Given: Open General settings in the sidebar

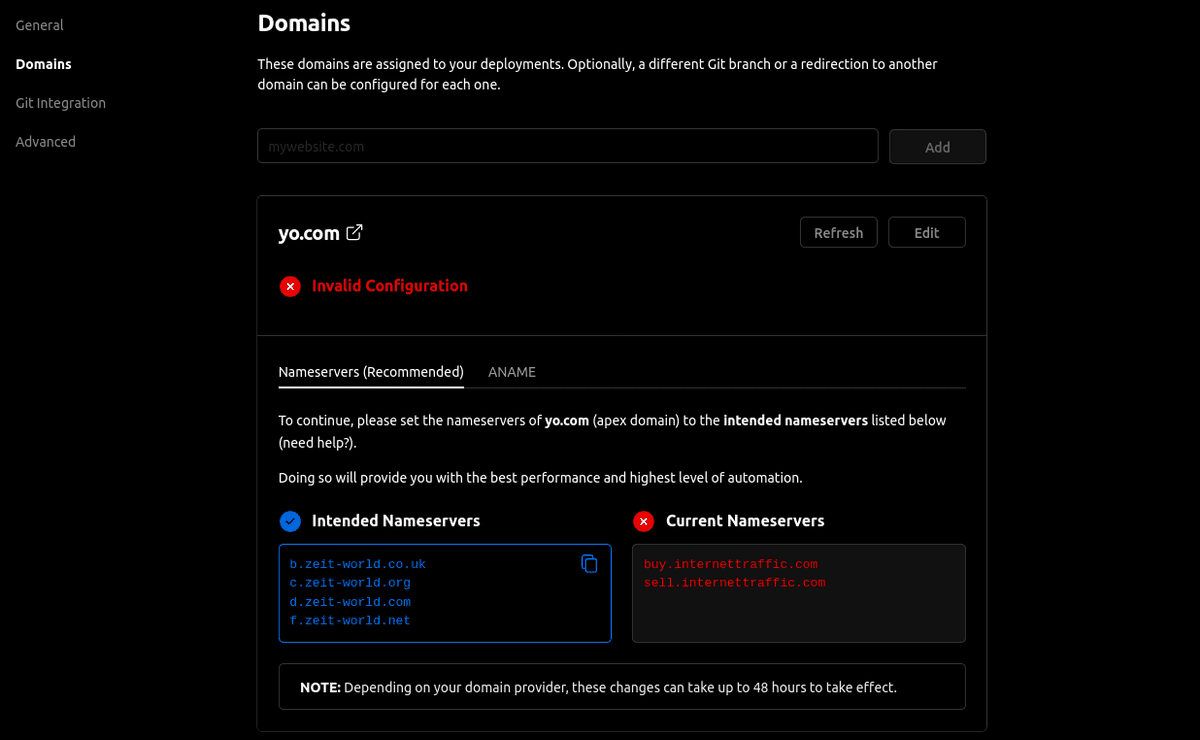Looking at the screenshot, I should [x=39, y=25].
